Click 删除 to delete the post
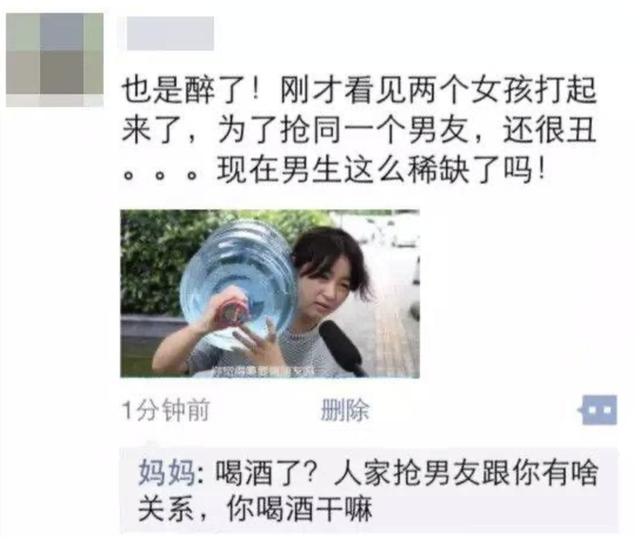The image size is (640, 546). click(345, 410)
